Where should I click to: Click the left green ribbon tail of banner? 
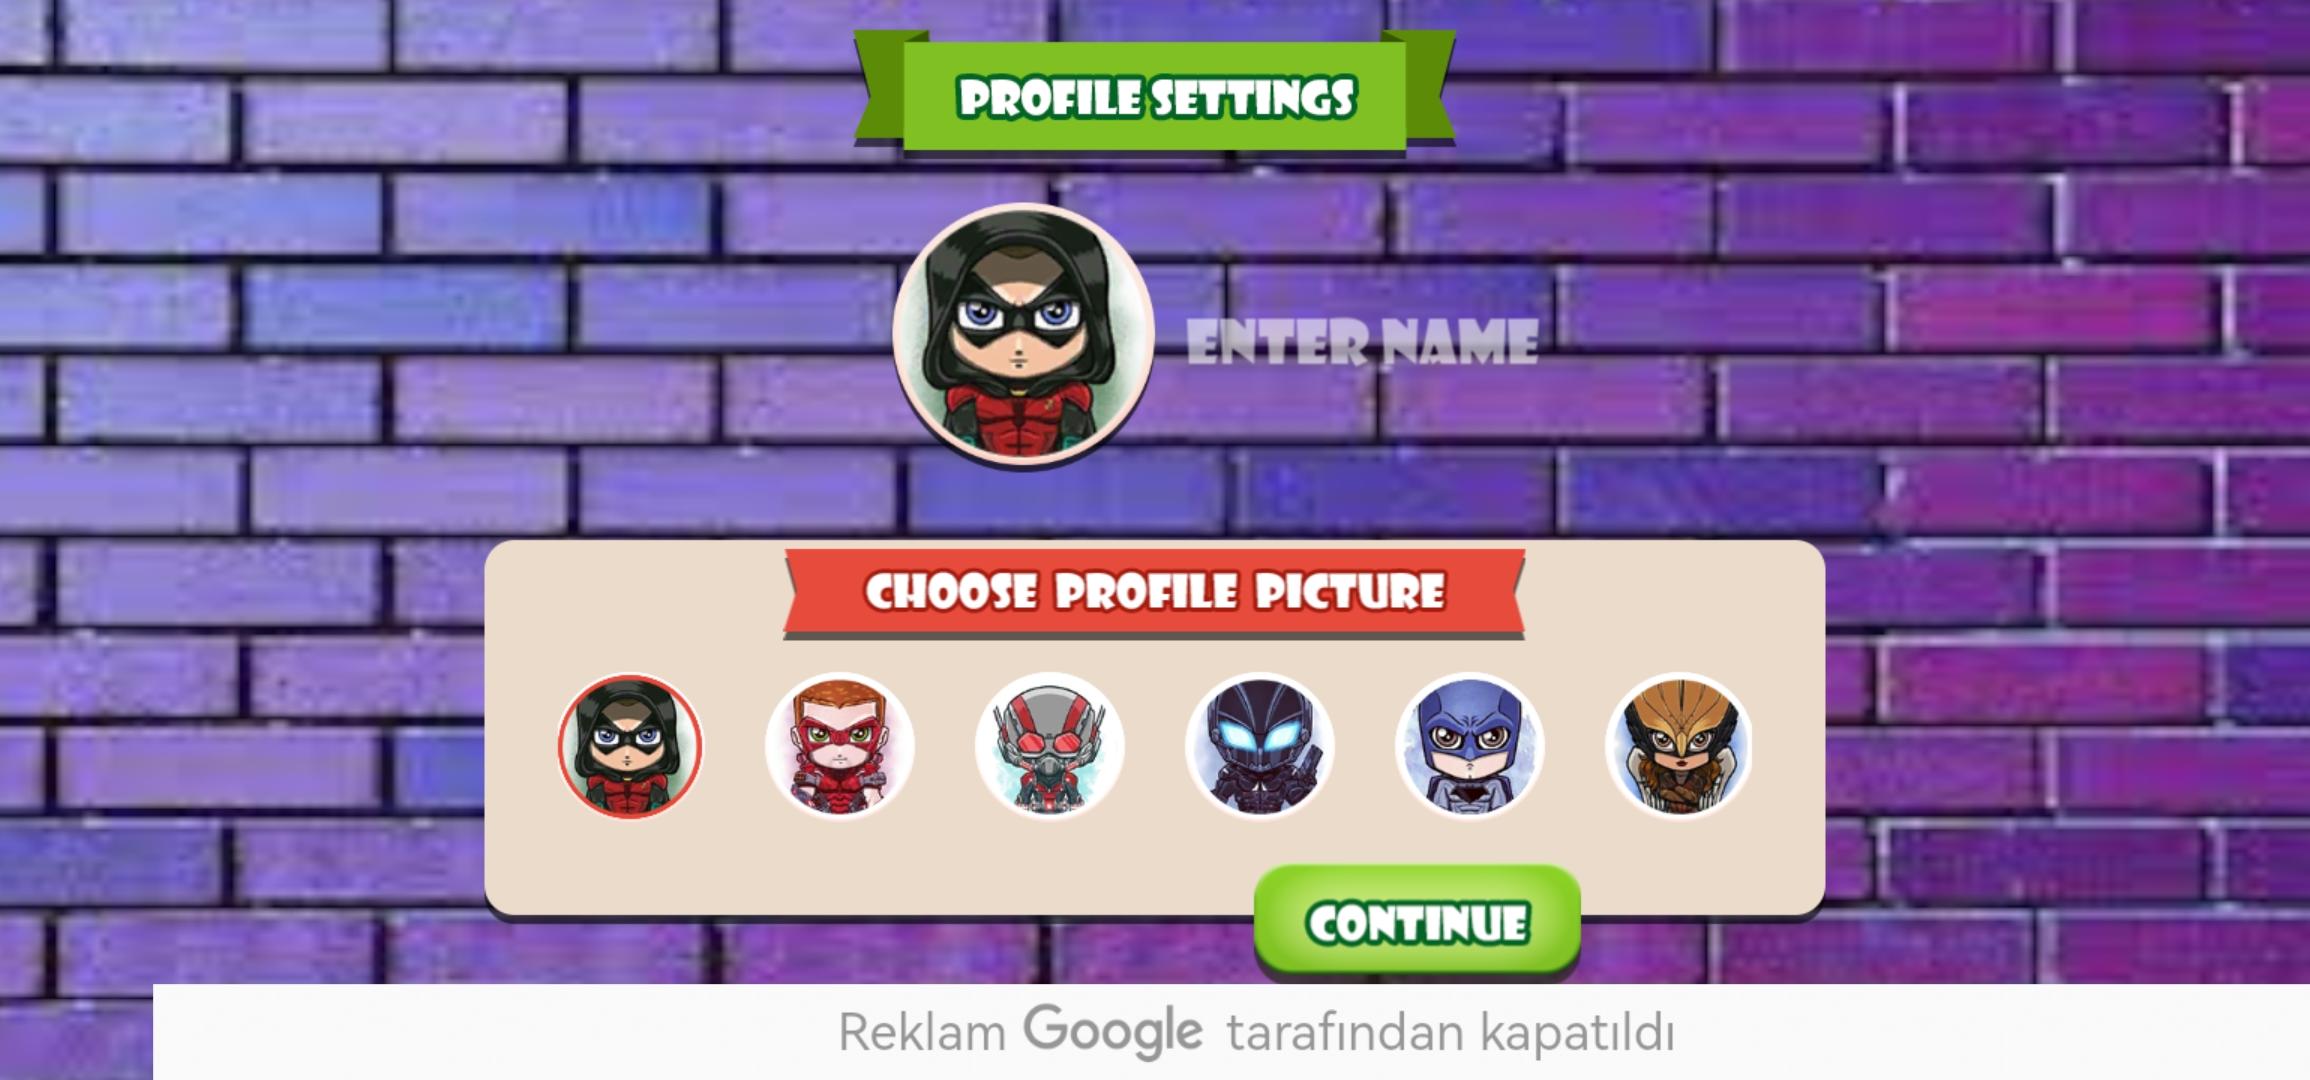point(879,88)
